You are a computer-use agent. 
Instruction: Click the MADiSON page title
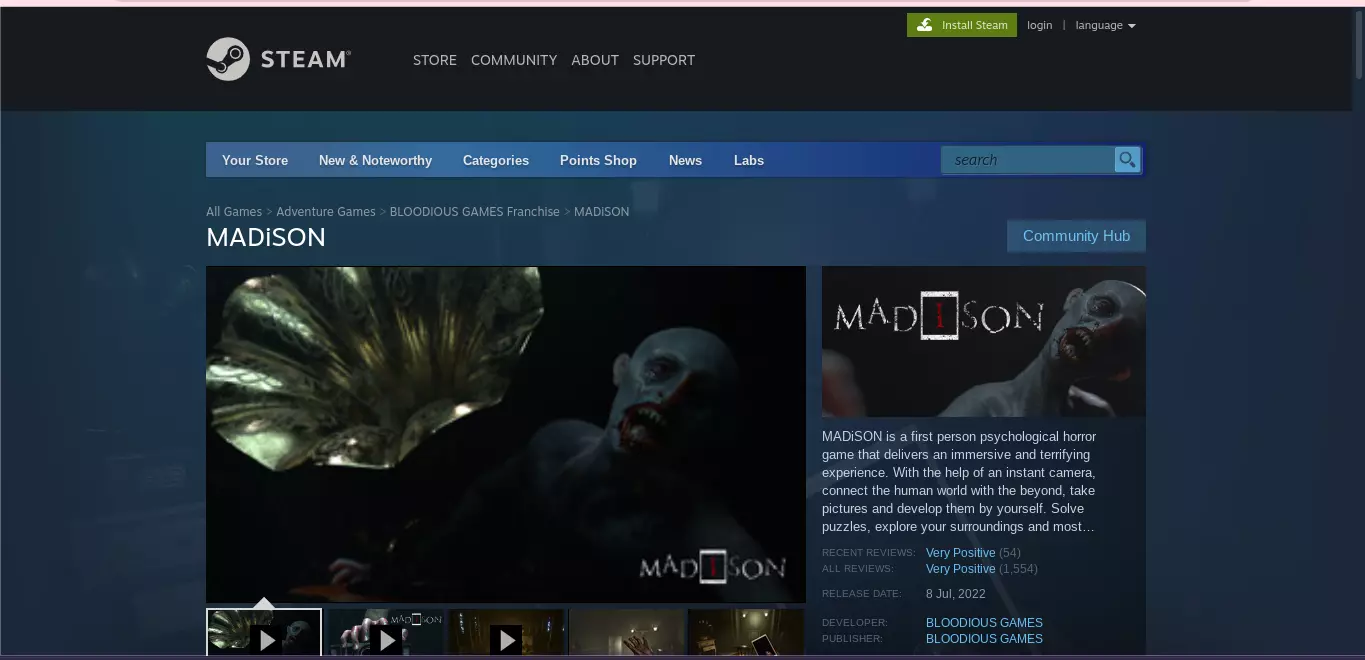[266, 237]
